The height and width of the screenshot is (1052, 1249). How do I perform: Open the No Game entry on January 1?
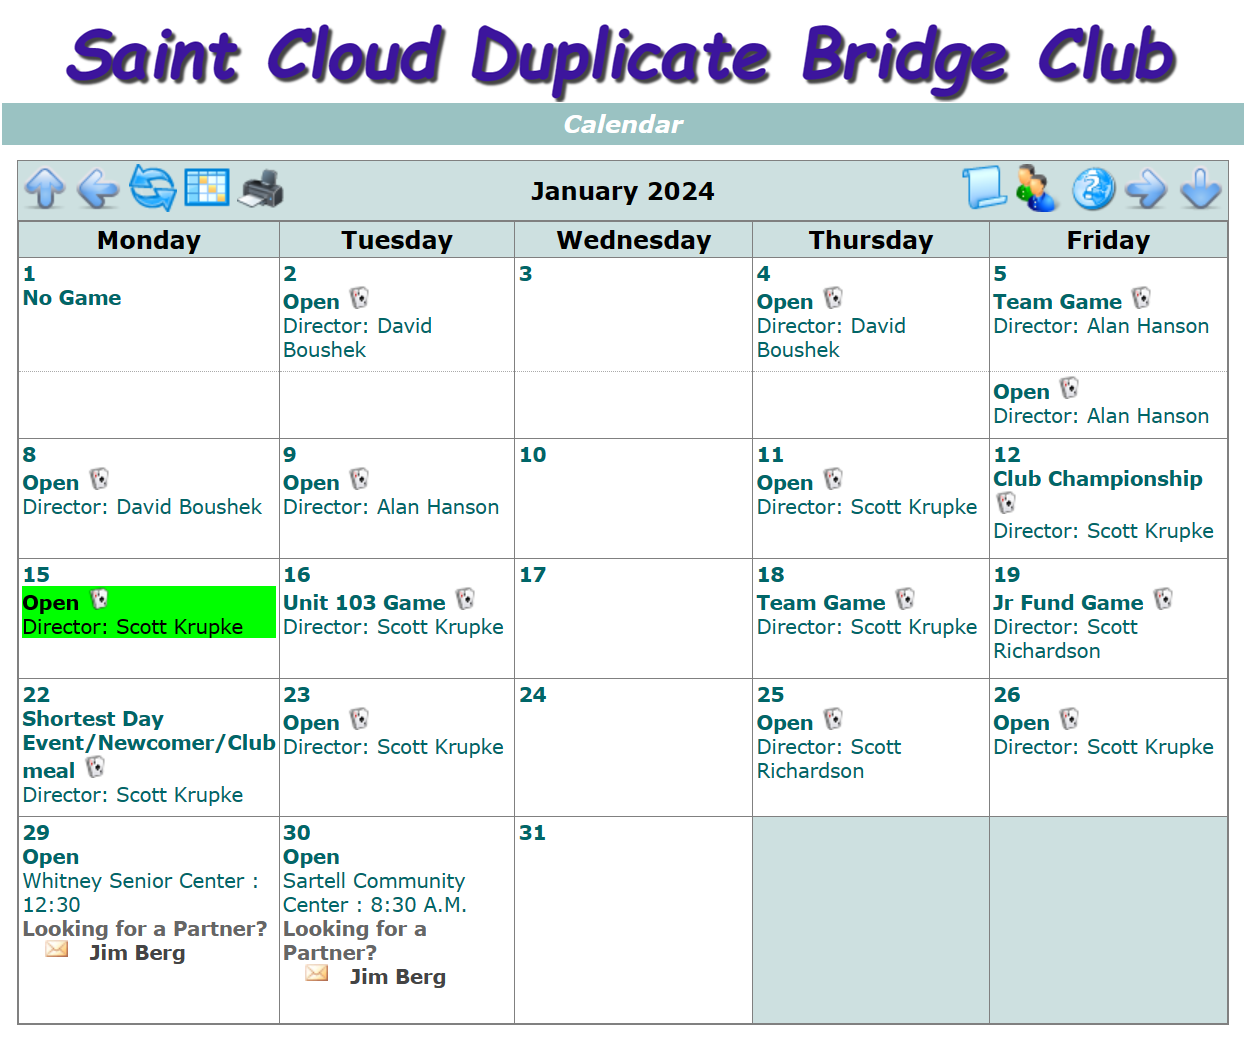72,298
